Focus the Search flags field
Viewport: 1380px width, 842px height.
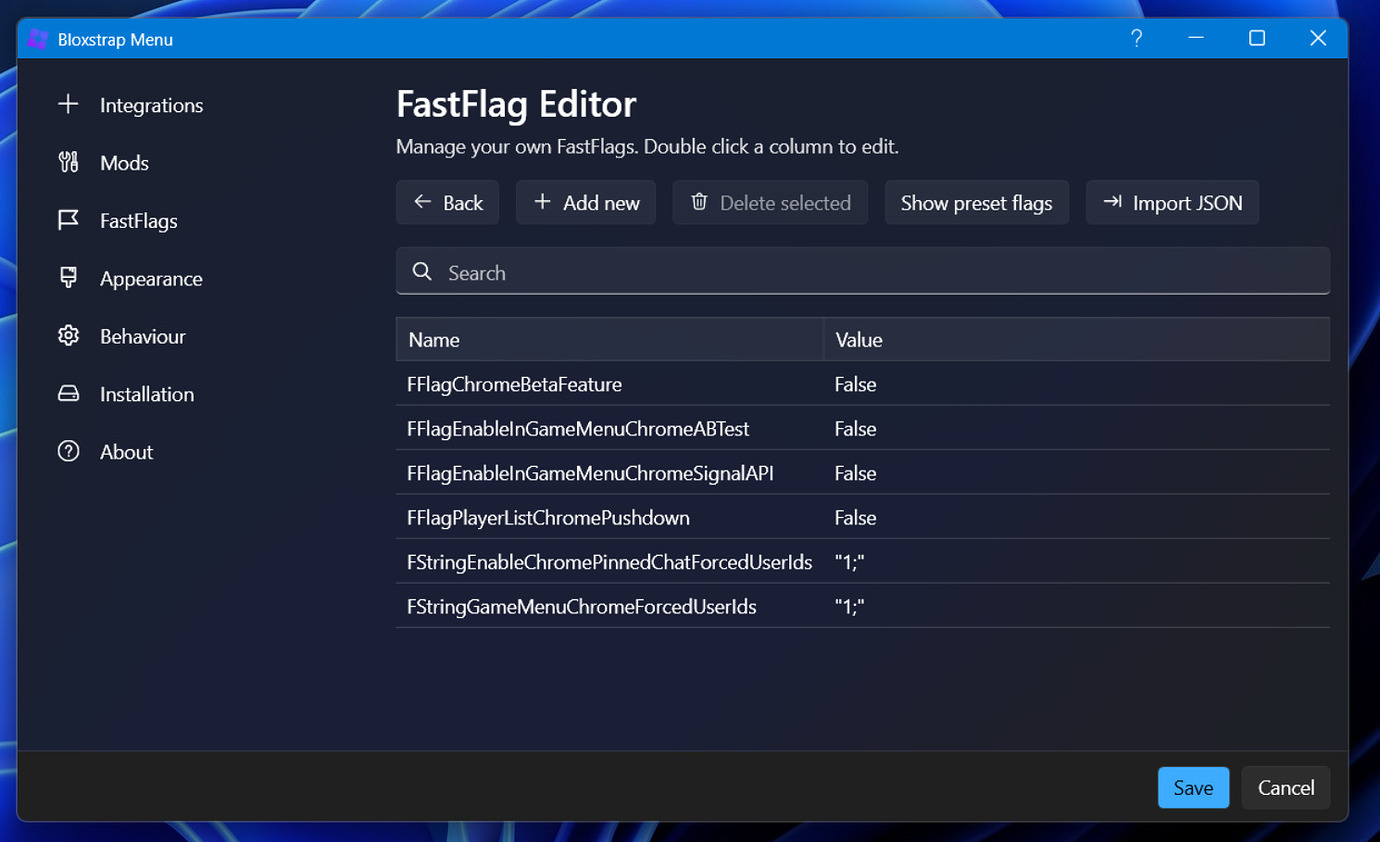click(880, 272)
